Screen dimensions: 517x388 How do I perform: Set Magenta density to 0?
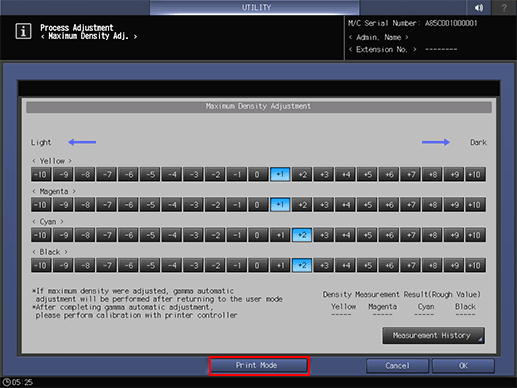[x=258, y=205]
